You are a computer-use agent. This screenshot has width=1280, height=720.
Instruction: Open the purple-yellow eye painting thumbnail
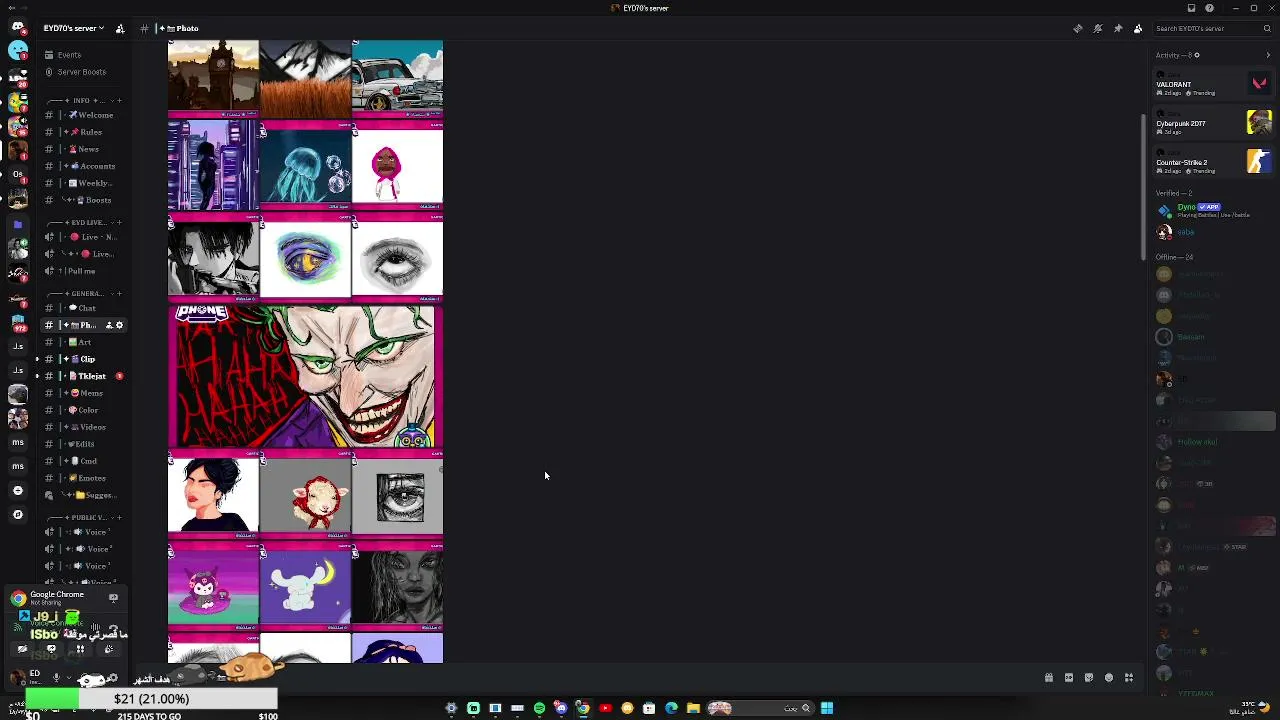click(x=305, y=259)
